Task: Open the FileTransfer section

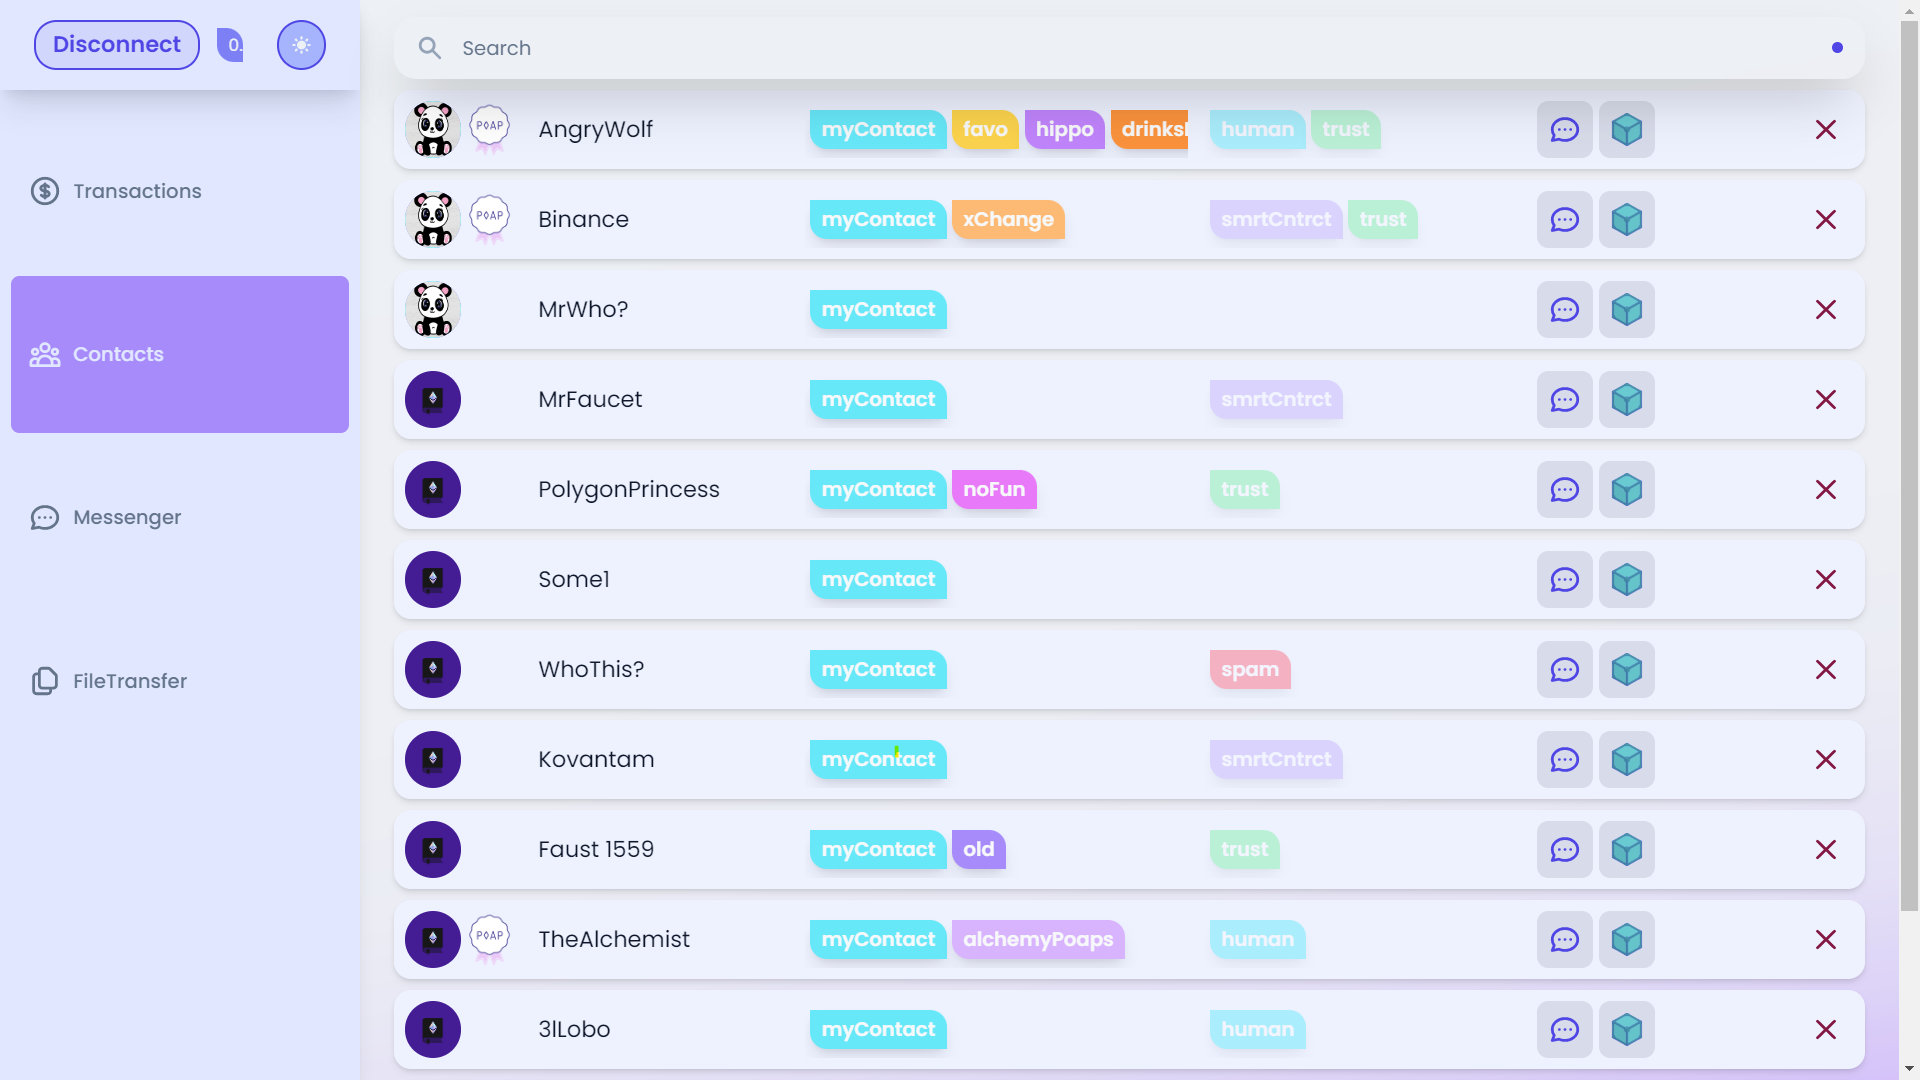Action: point(129,681)
